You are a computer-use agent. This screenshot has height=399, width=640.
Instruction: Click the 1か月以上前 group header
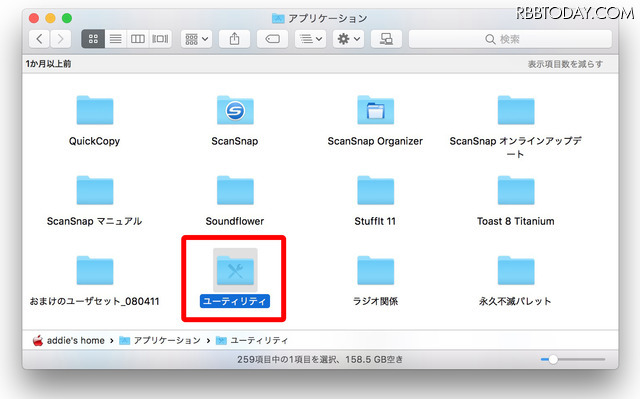[x=48, y=64]
